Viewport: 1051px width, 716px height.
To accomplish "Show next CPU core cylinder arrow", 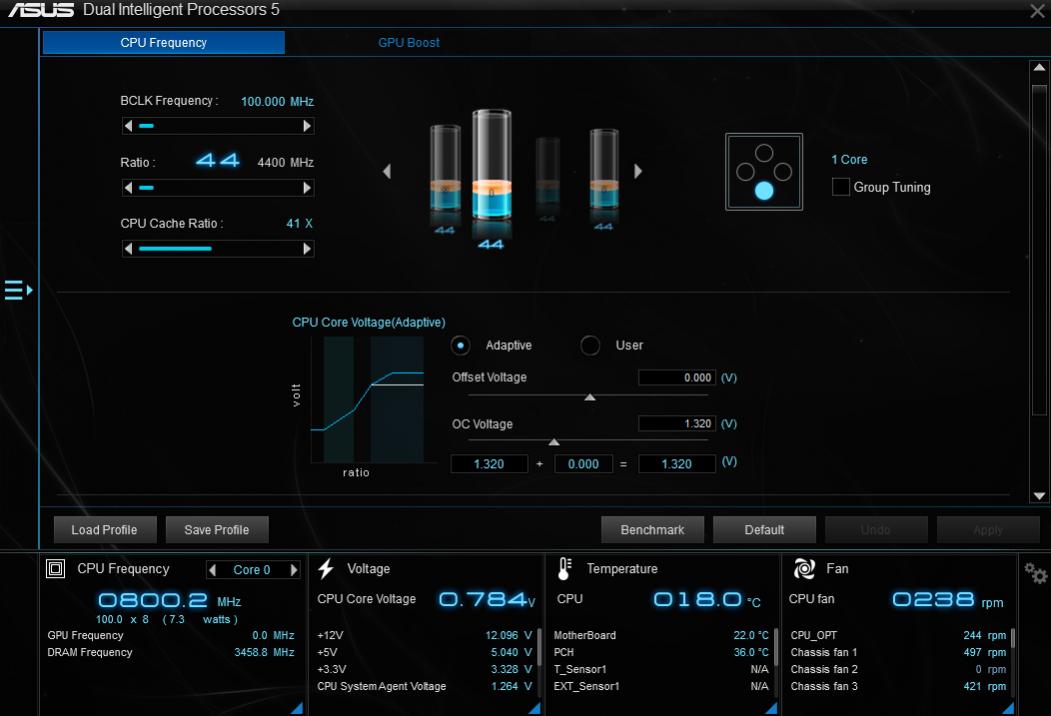I will pyautogui.click(x=638, y=171).
